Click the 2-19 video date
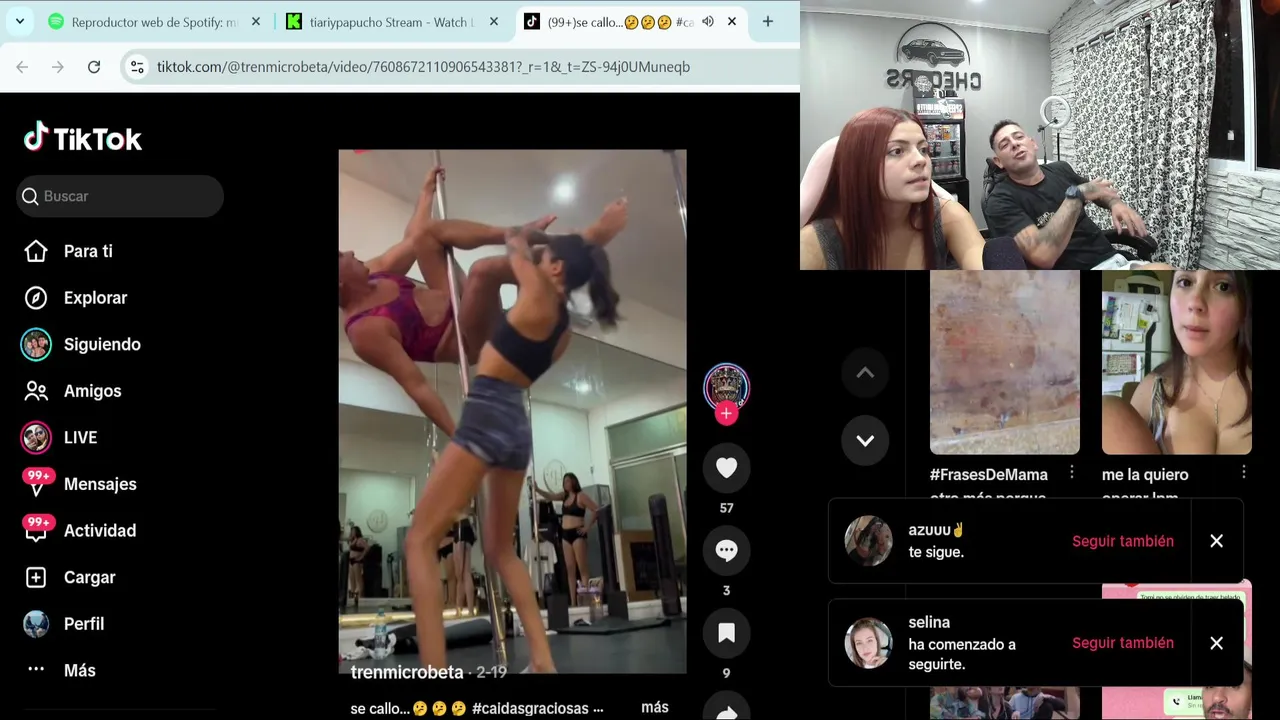The height and width of the screenshot is (720, 1280). point(492,672)
